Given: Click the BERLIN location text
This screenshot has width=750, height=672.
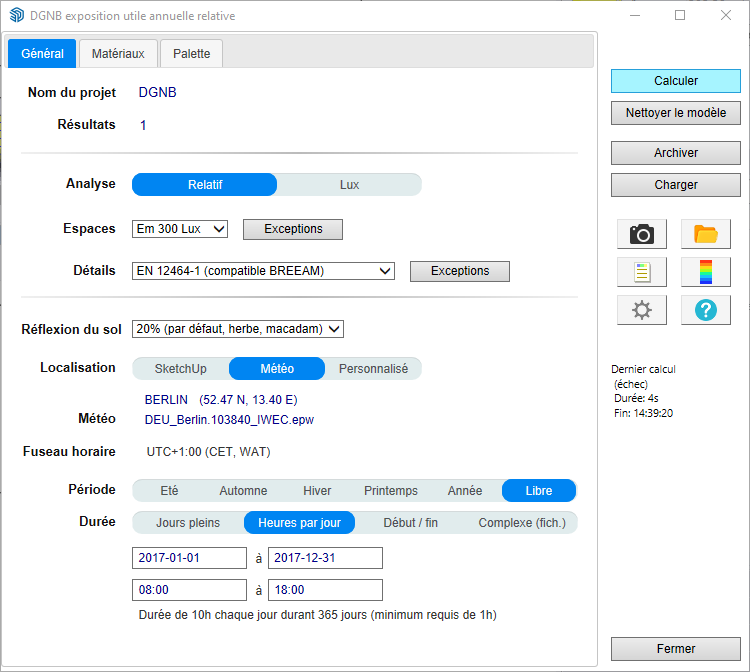Looking at the screenshot, I should [166, 400].
